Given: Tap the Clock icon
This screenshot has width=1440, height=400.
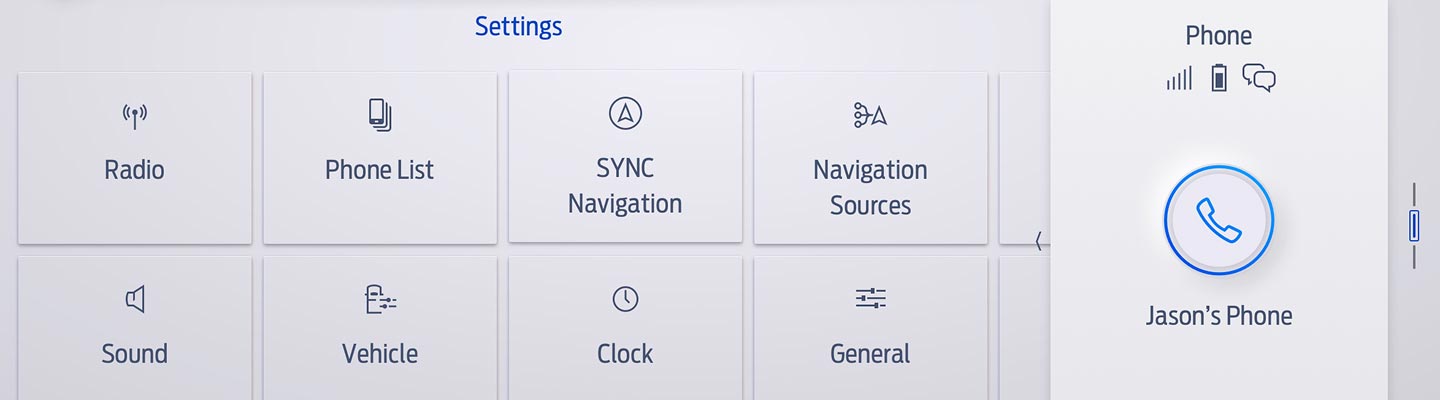Looking at the screenshot, I should pyautogui.click(x=625, y=299).
